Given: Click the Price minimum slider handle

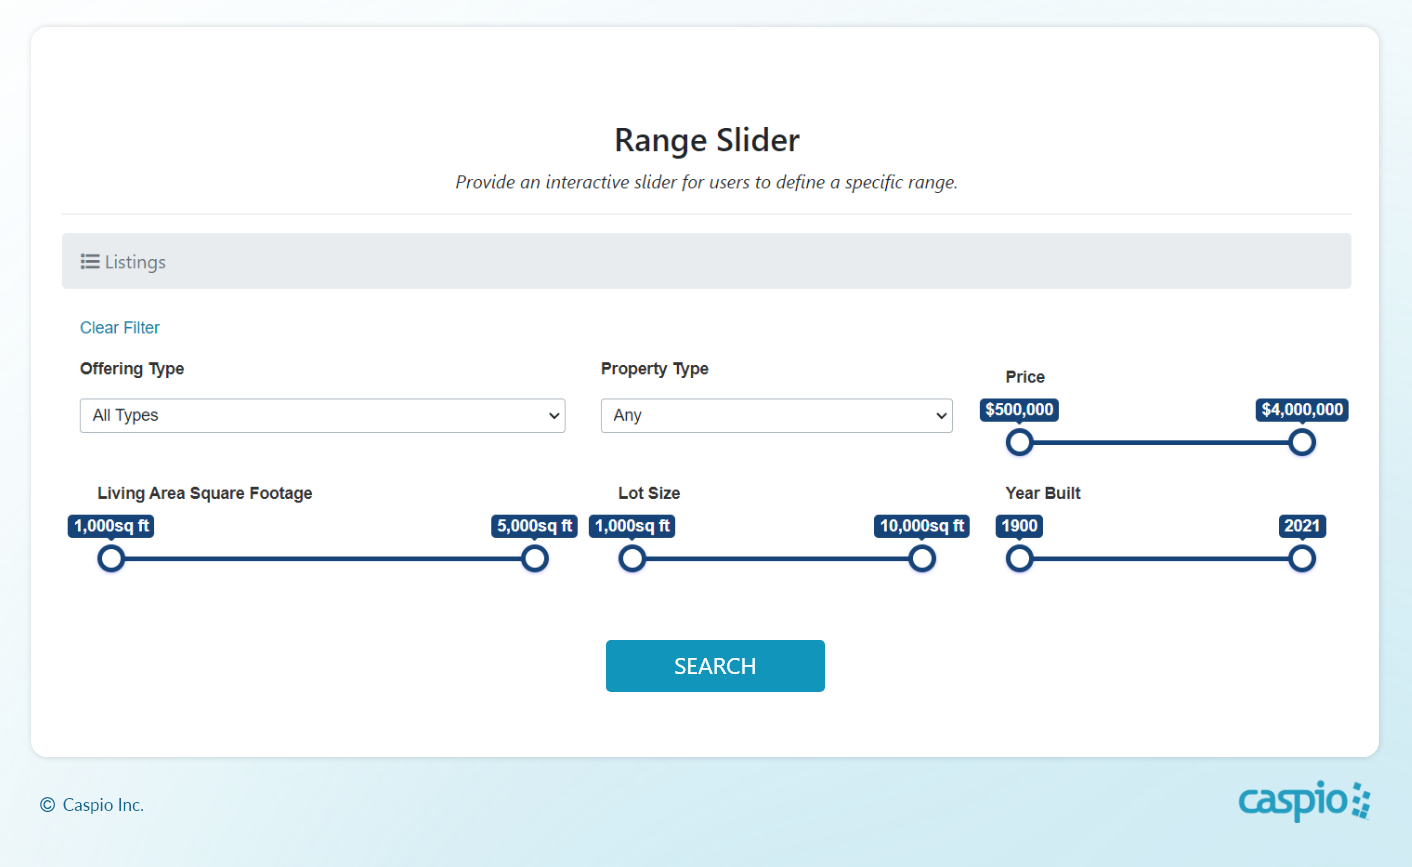Looking at the screenshot, I should click(1019, 442).
